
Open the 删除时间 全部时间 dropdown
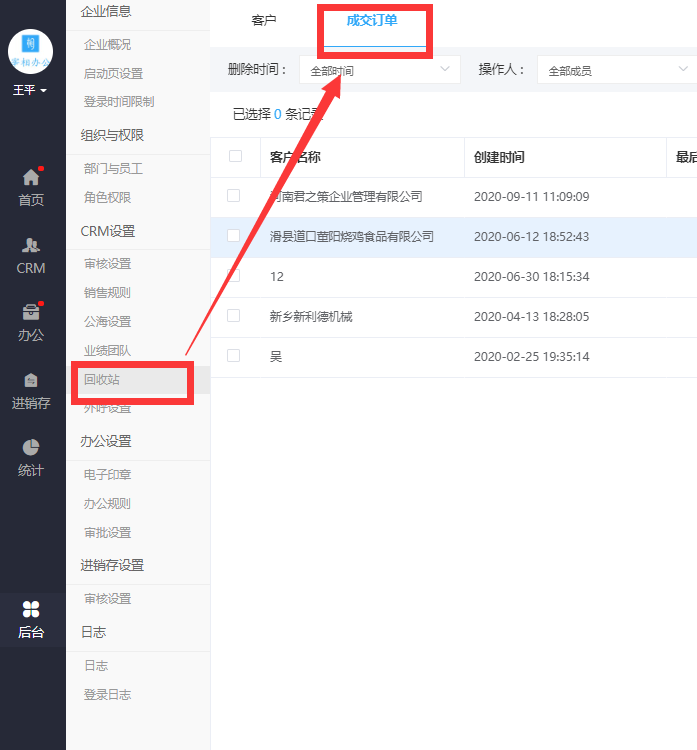point(380,70)
